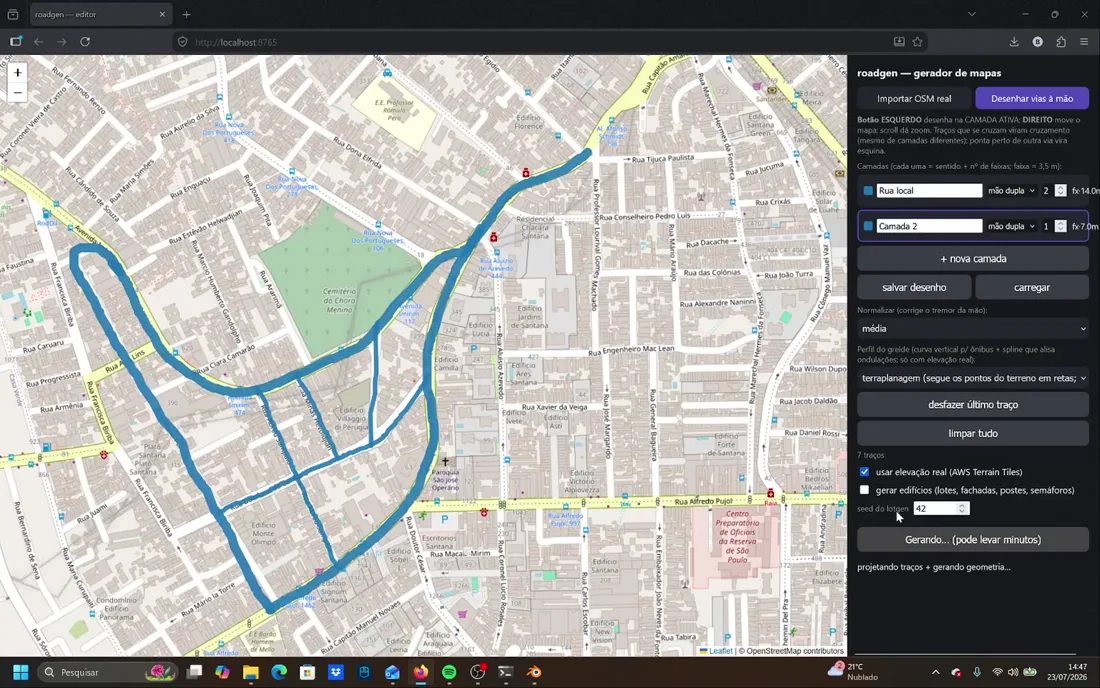Image resolution: width=1100 pixels, height=688 pixels.
Task: Edit the Rua local layer name field
Action: click(x=930, y=191)
